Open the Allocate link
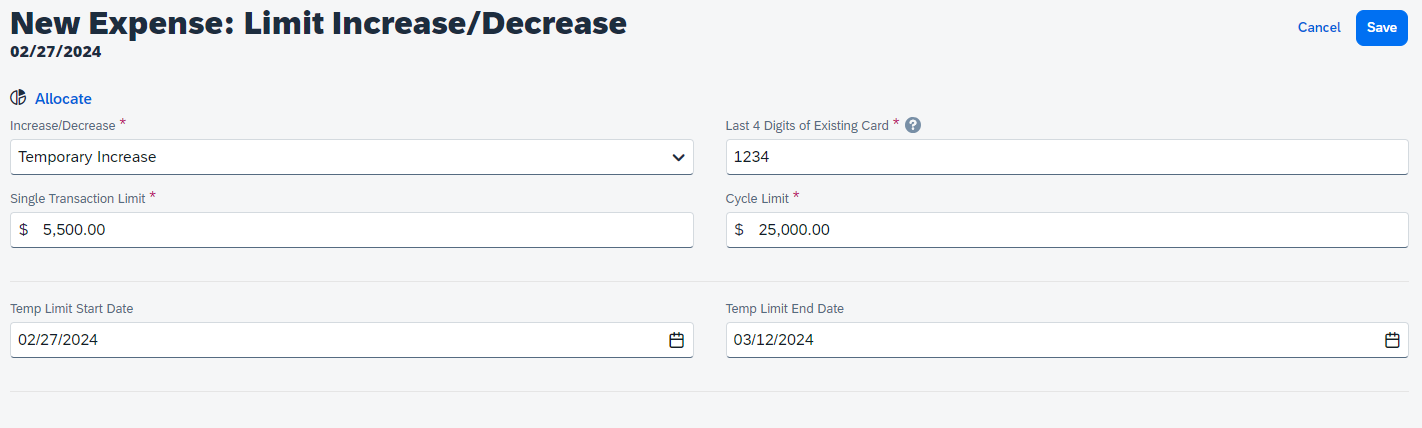 (63, 99)
